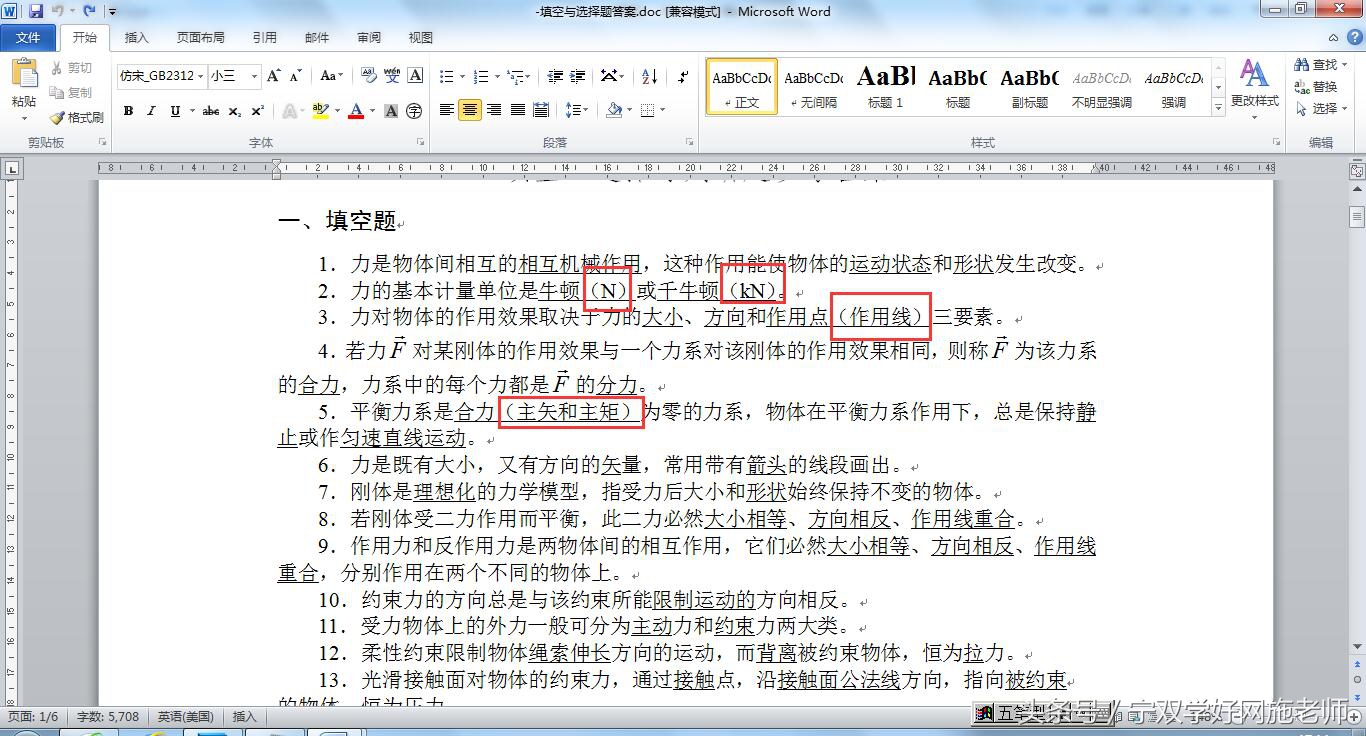The width and height of the screenshot is (1366, 736).
Task: Click the Show/Hide paragraph marks icon
Action: pyautogui.click(x=683, y=76)
